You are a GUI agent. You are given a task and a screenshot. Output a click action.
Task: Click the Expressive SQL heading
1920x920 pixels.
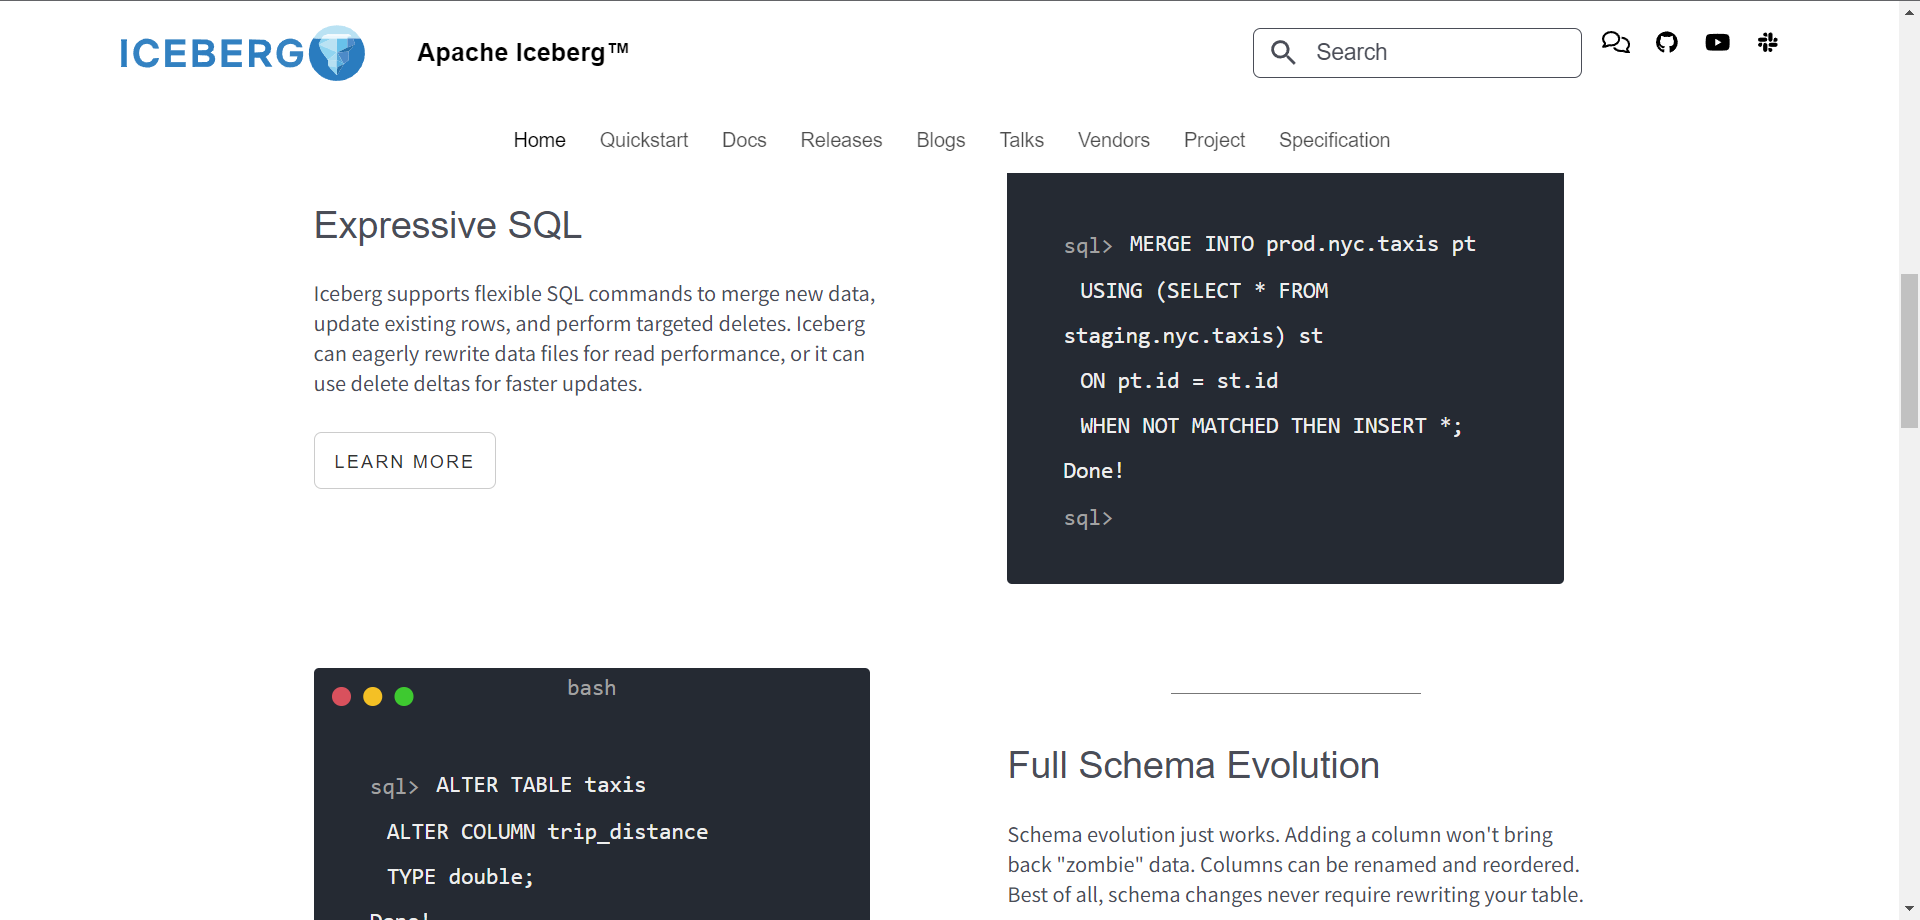[448, 225]
